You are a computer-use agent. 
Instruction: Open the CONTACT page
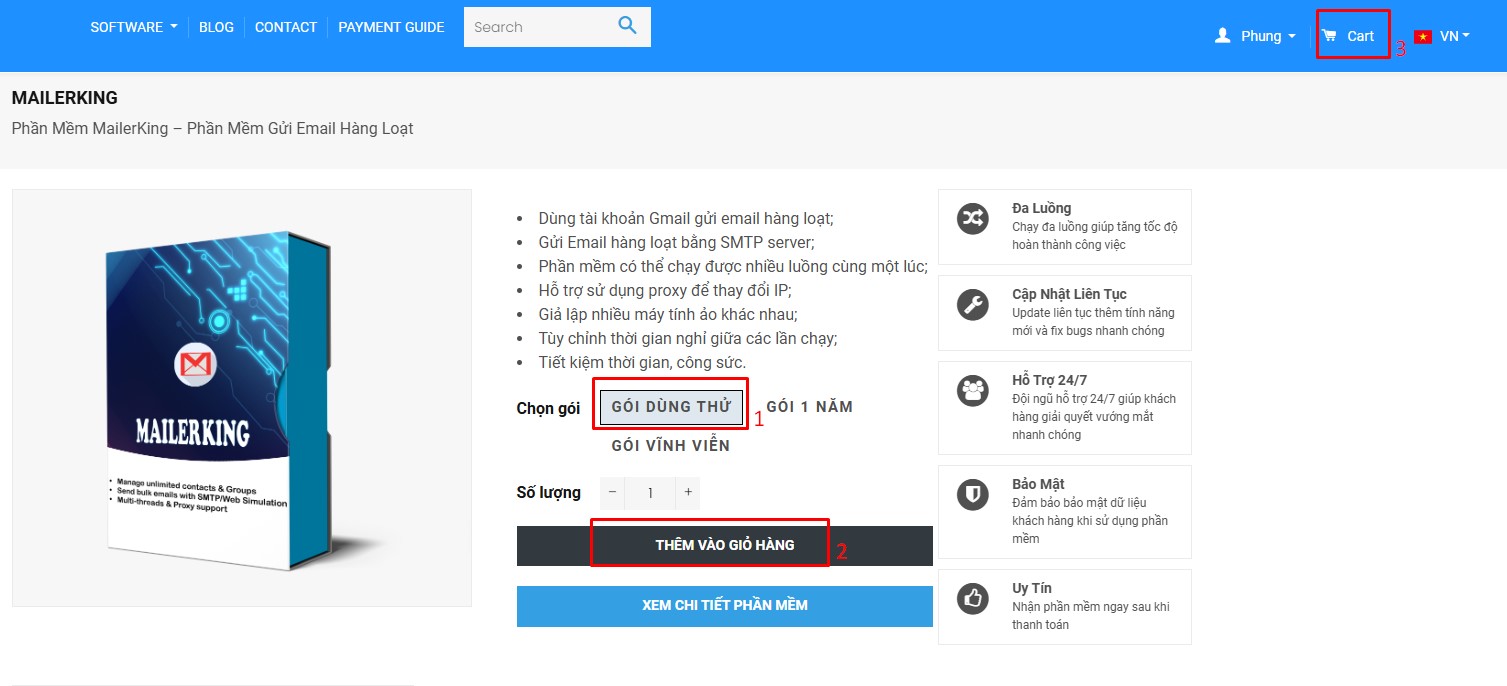(286, 27)
